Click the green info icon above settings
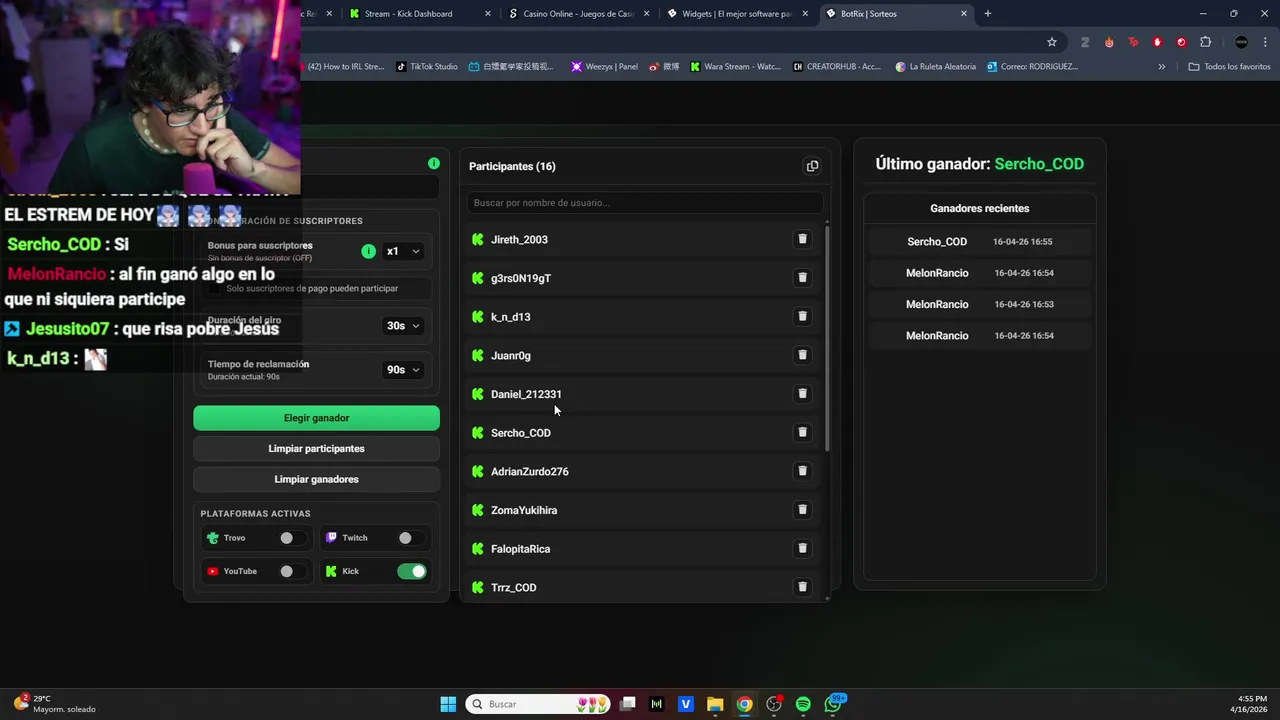 (x=434, y=163)
